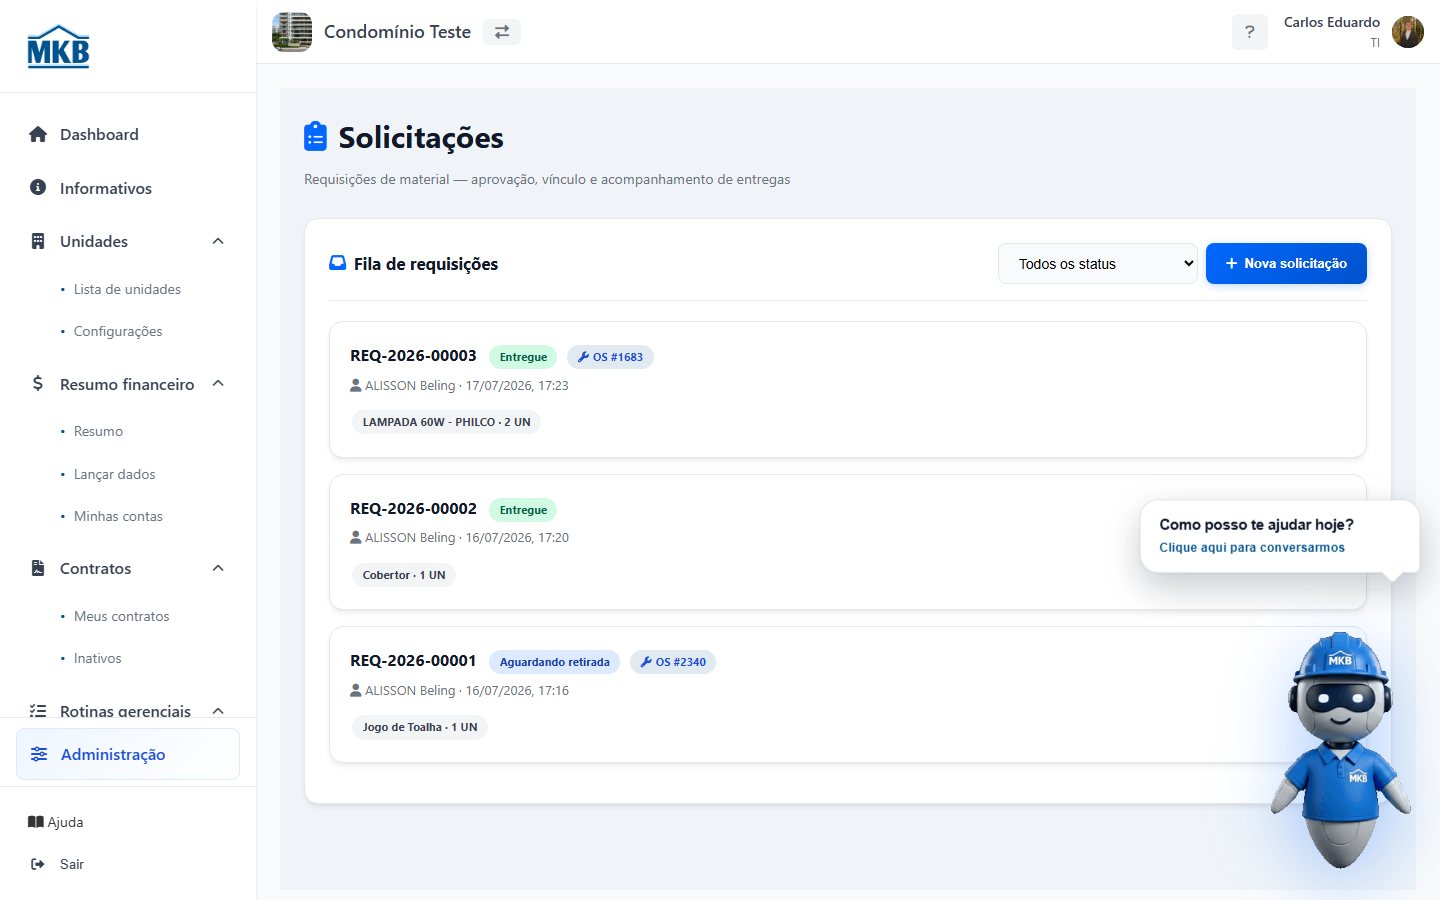Click the Jogo de Toalha item chip
Viewport: 1440px width, 900px height.
(x=420, y=727)
